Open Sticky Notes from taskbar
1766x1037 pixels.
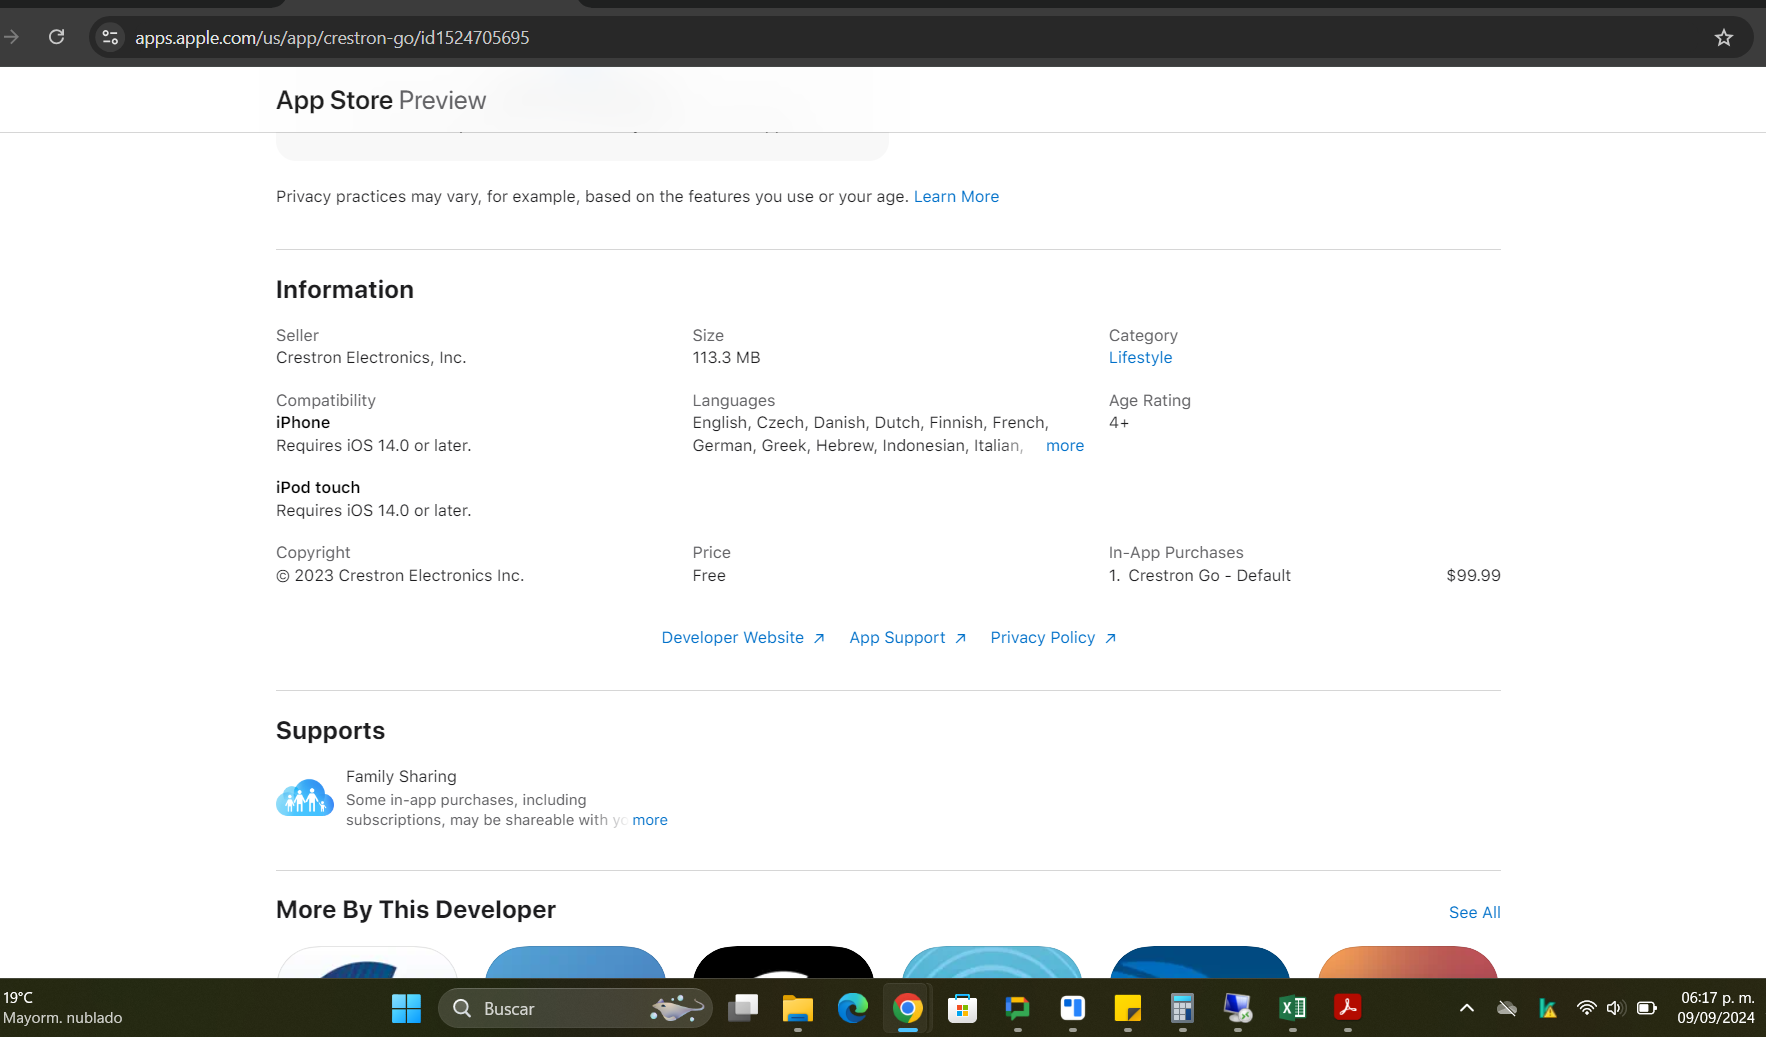tap(1128, 1008)
